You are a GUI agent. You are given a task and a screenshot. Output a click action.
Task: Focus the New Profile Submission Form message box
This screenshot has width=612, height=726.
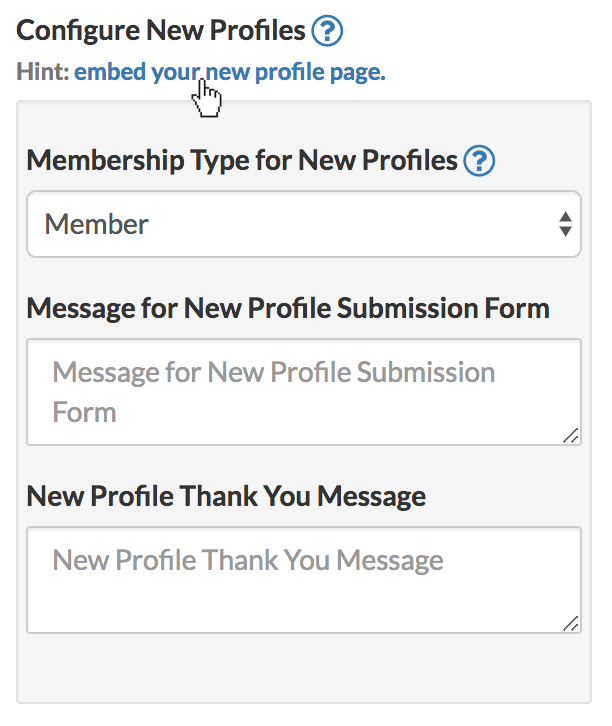pos(303,392)
